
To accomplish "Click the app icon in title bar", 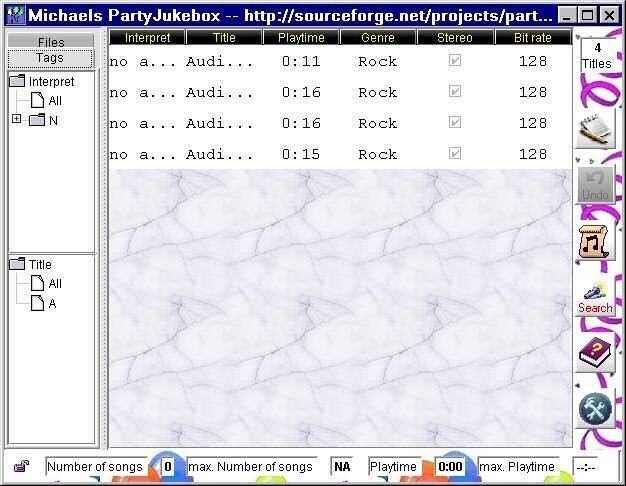I will 16,16.
